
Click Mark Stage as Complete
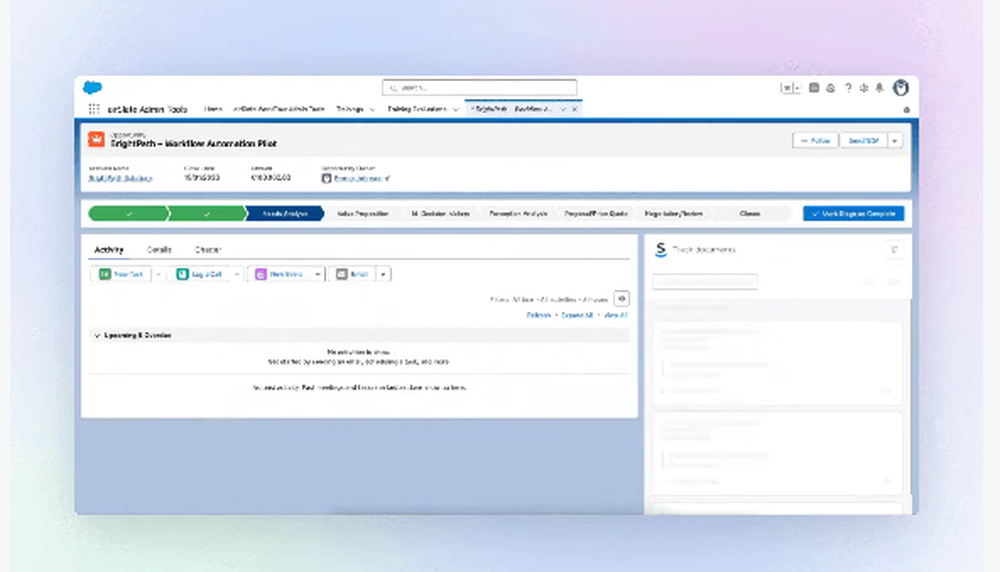[853, 214]
